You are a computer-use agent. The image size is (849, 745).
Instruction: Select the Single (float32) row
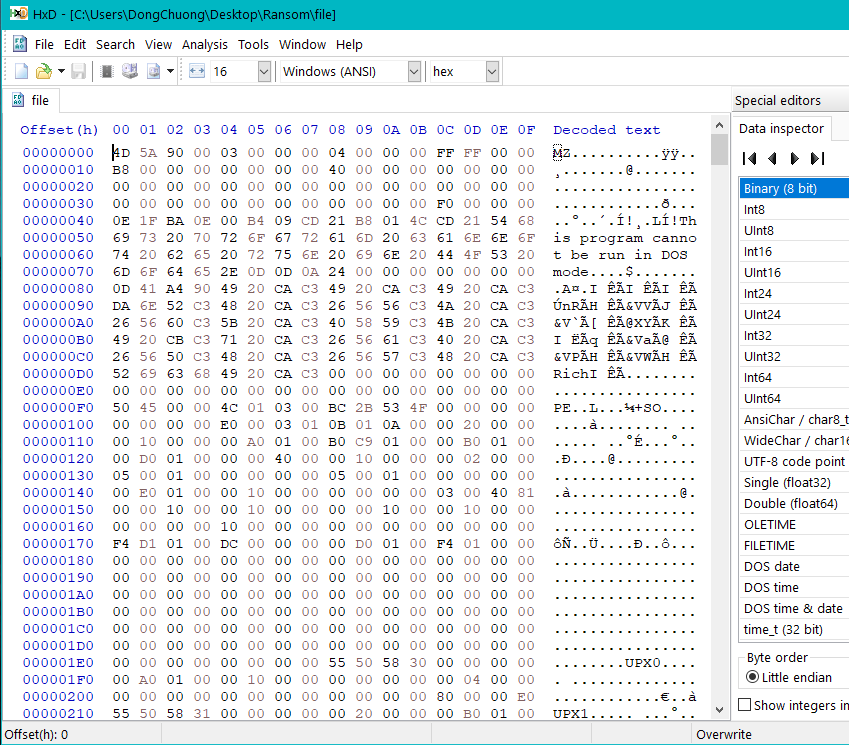(x=794, y=482)
